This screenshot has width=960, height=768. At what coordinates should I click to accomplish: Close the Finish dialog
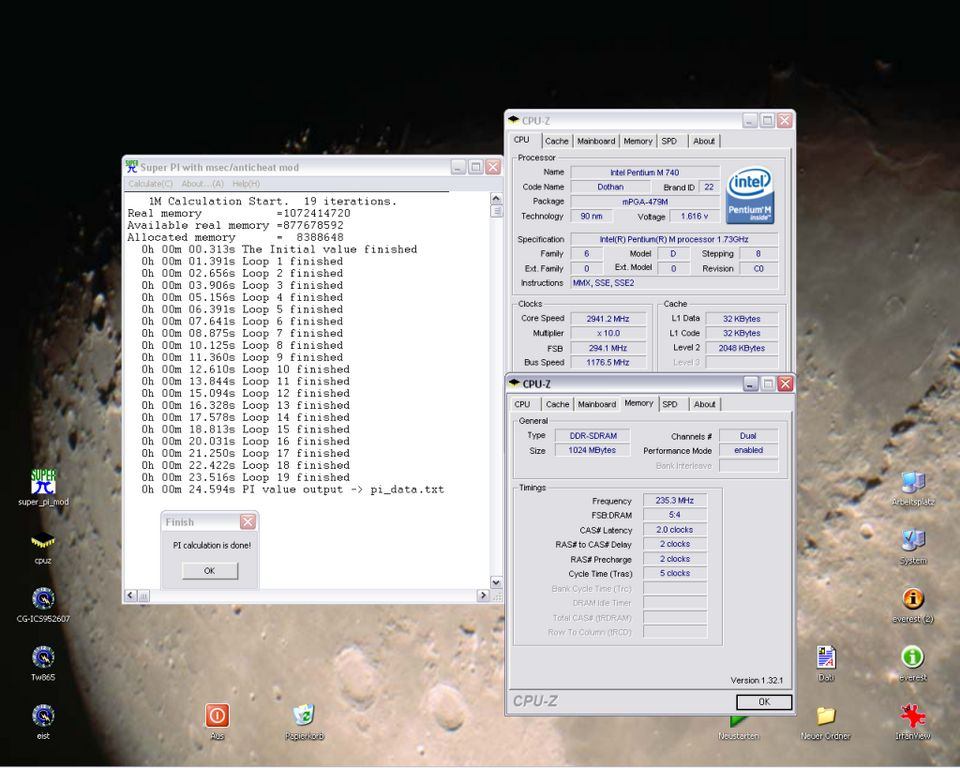click(247, 522)
